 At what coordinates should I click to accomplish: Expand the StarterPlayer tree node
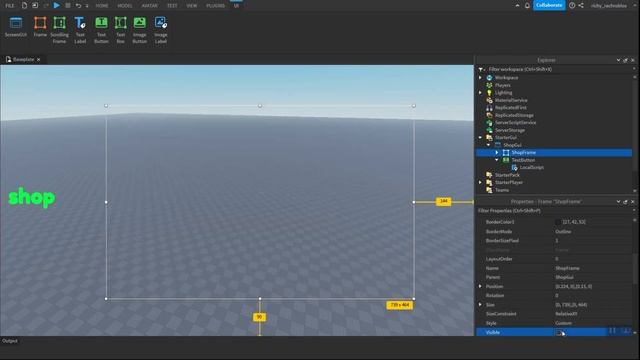pos(480,182)
